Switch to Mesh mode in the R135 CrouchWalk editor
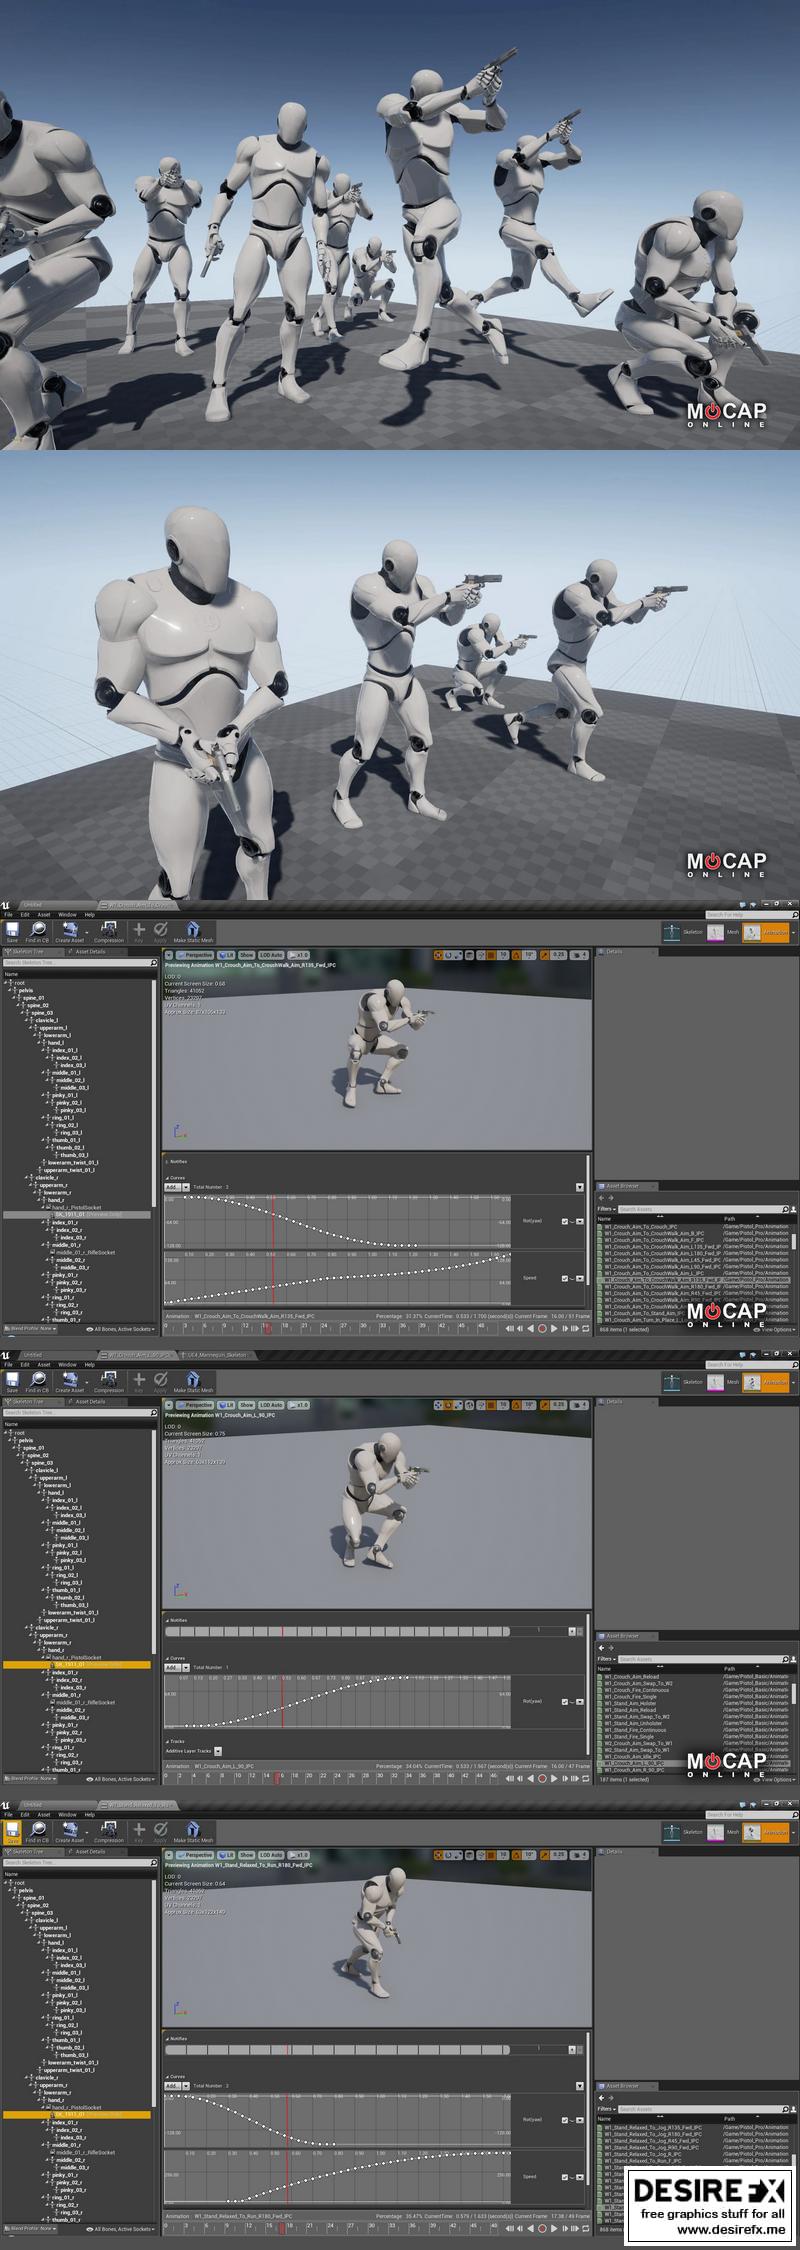Viewport: 800px width, 2250px height. [725, 932]
